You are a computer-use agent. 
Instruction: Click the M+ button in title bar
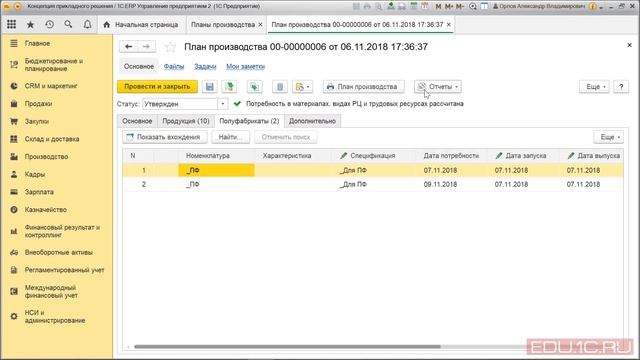(x=449, y=7)
